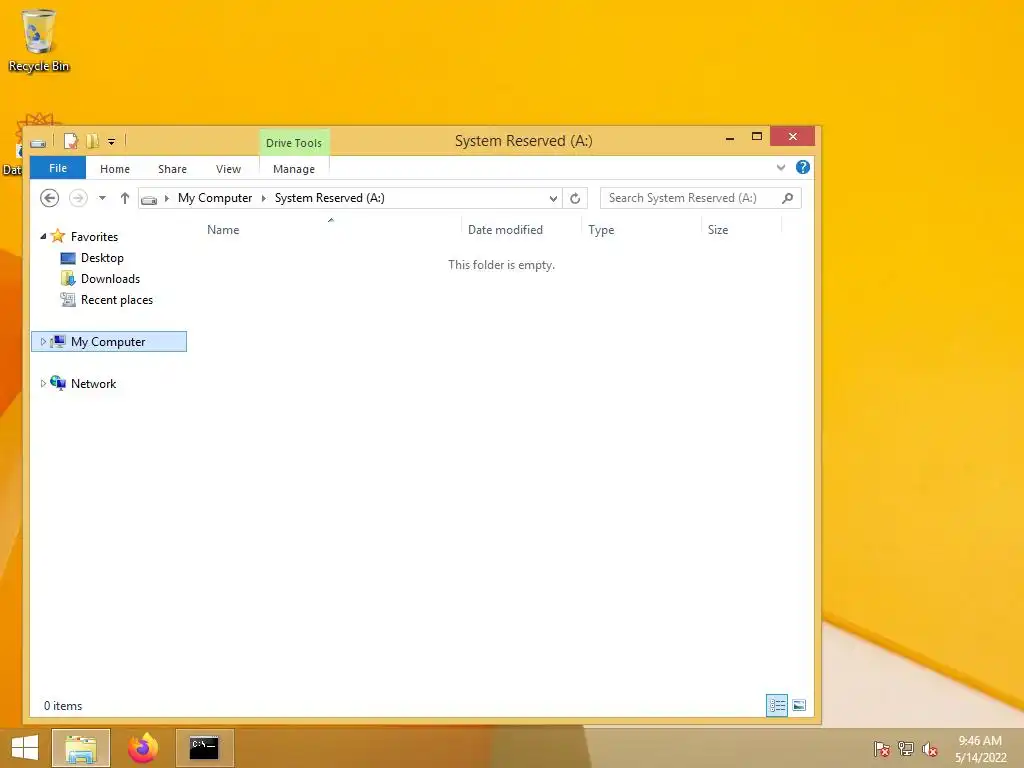The height and width of the screenshot is (768, 1024).
Task: Select My Computer in the navigation pane
Action: pos(108,342)
